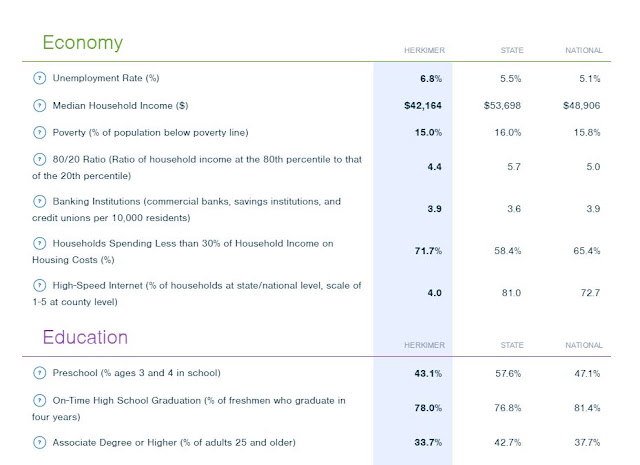Click Herkimer median income value $42,164
The width and height of the screenshot is (640, 465).
(423, 106)
